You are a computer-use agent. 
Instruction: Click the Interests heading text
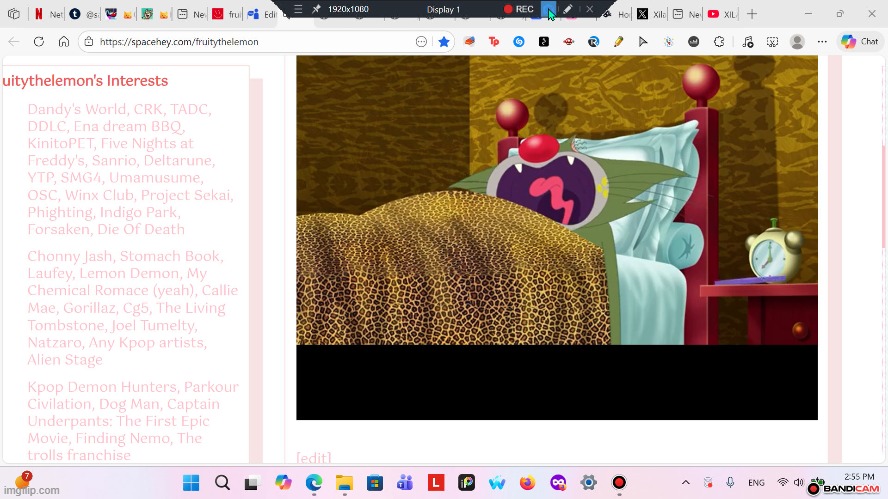[x=85, y=80]
